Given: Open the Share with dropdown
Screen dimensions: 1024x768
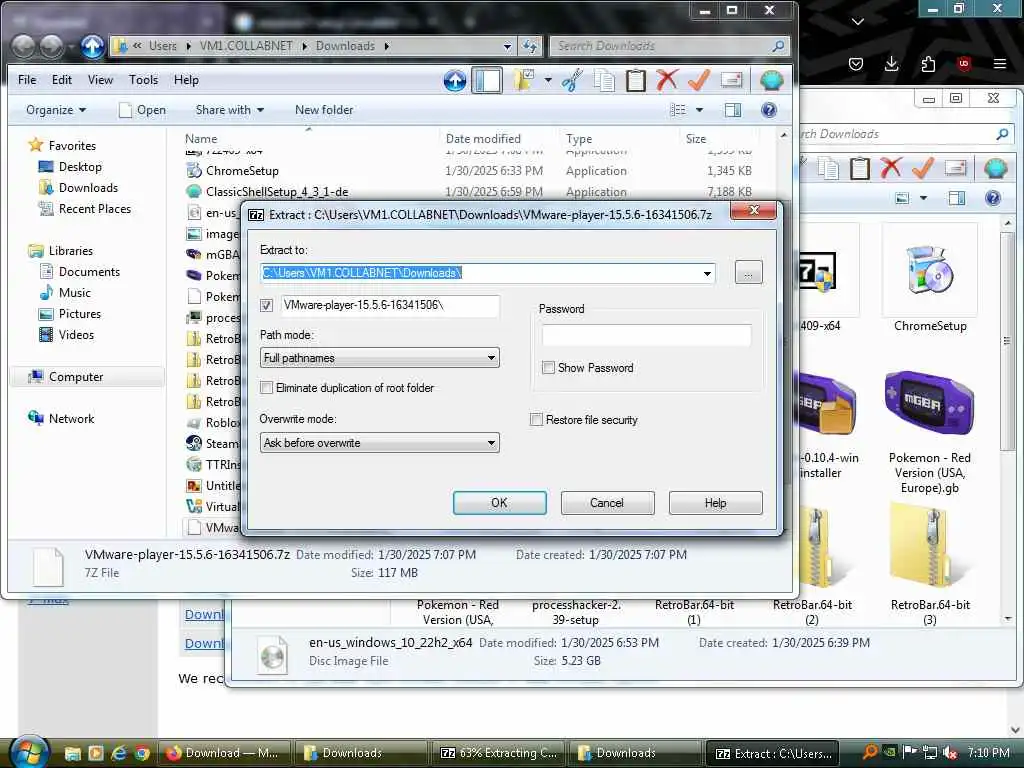Looking at the screenshot, I should [x=230, y=110].
